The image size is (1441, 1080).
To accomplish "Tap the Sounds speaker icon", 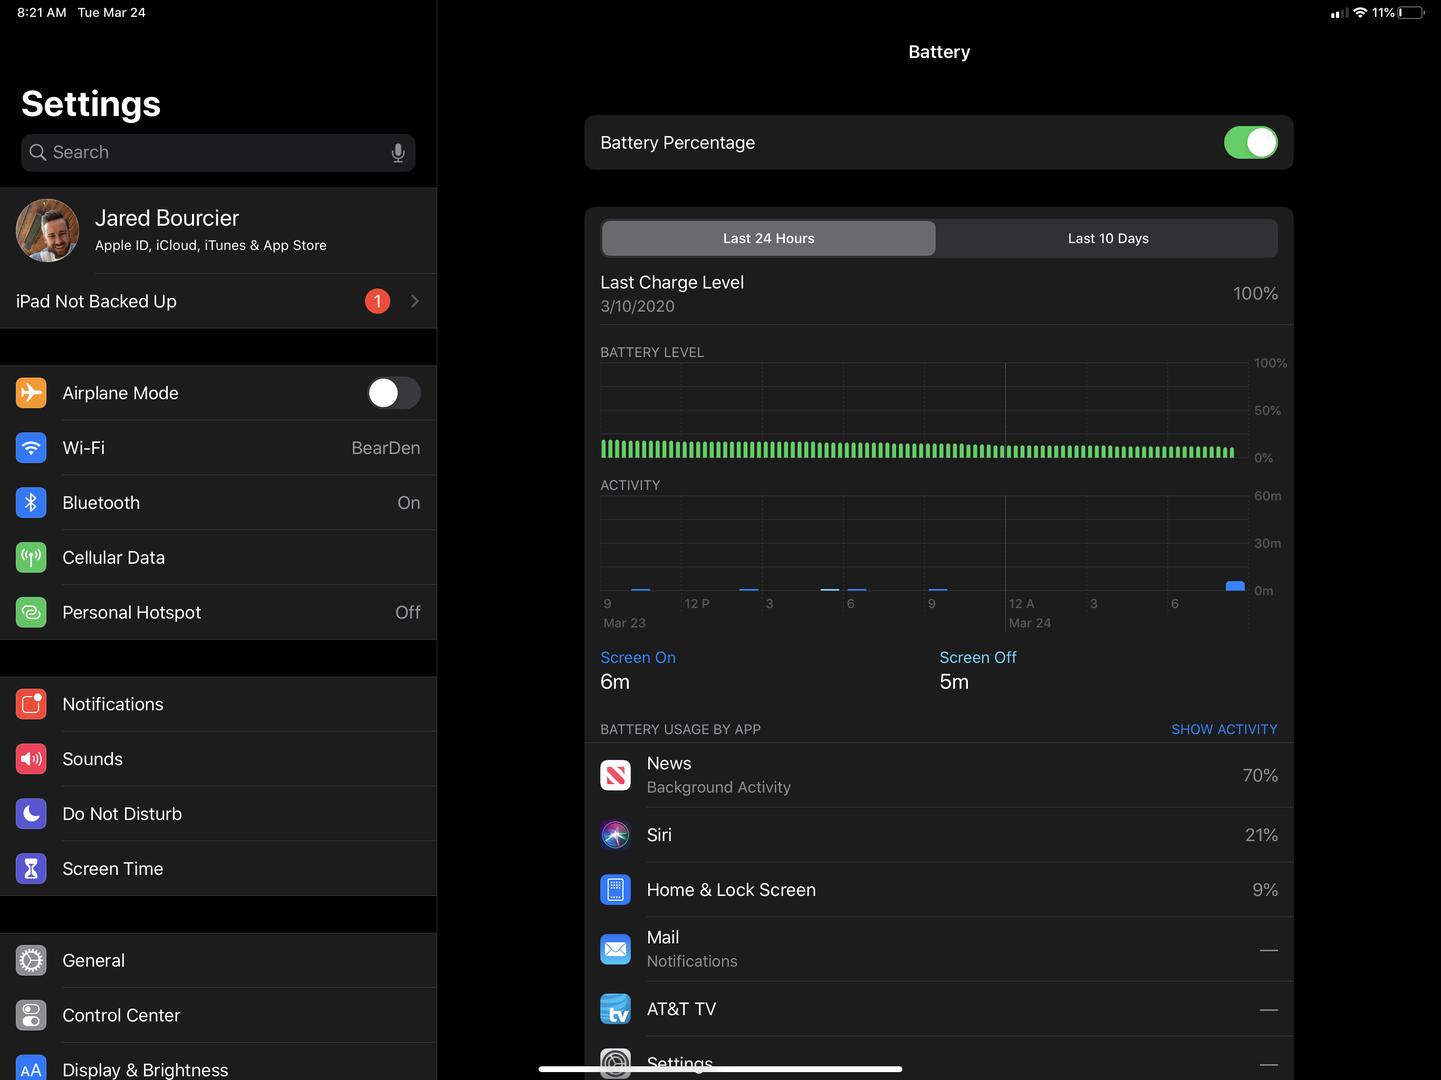I will point(31,759).
